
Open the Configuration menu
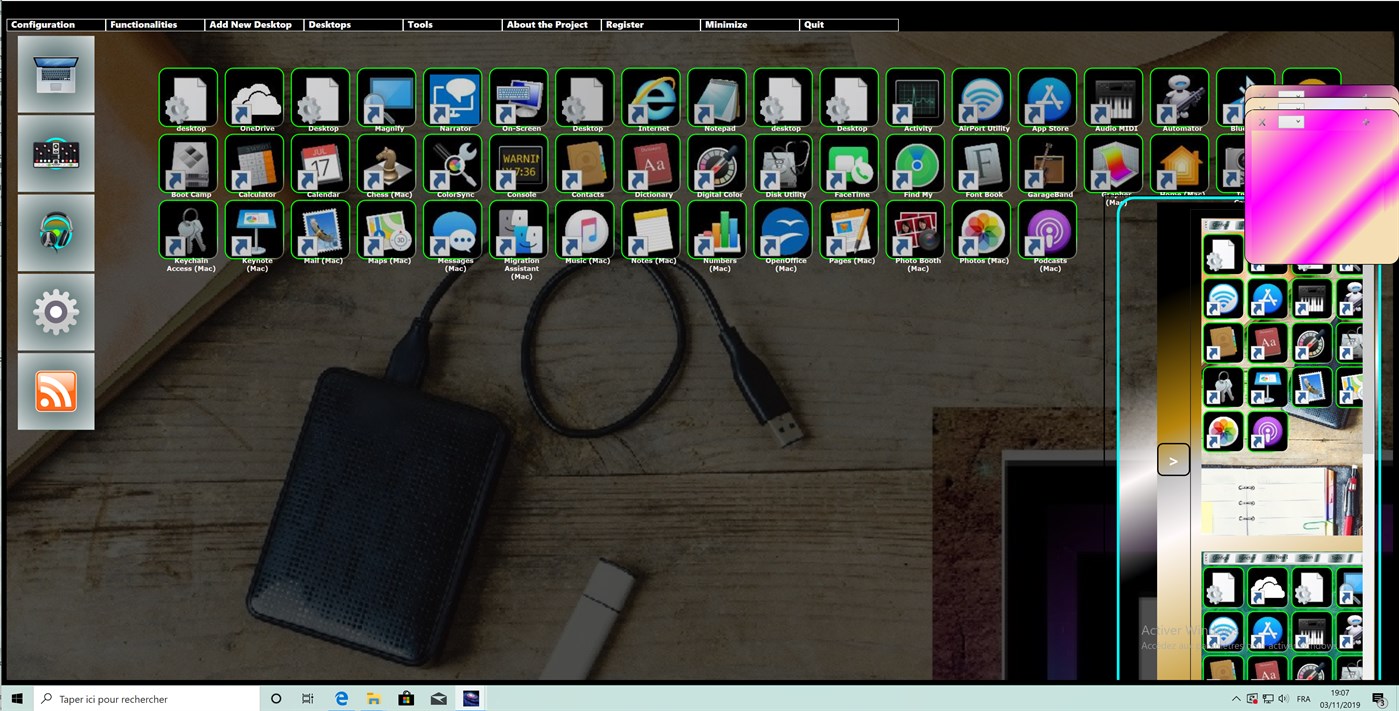(x=56, y=24)
